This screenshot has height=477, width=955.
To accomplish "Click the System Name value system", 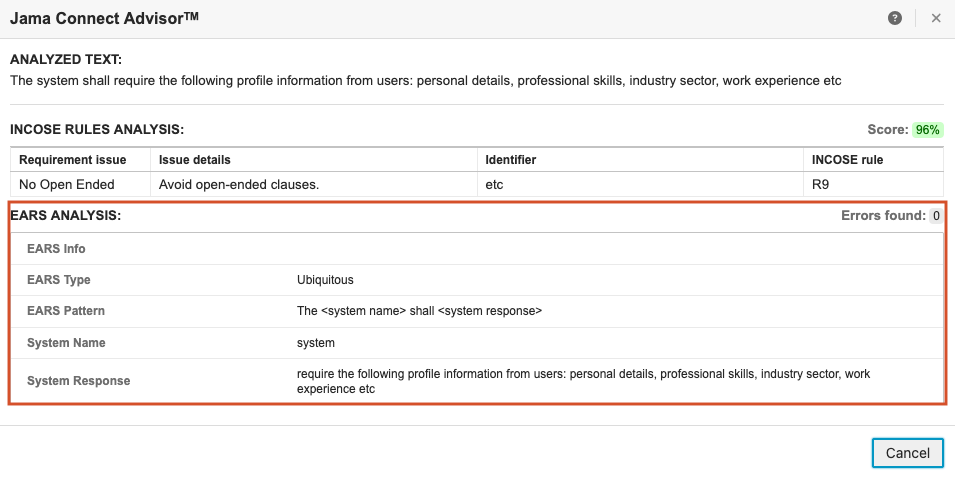I will click(315, 343).
